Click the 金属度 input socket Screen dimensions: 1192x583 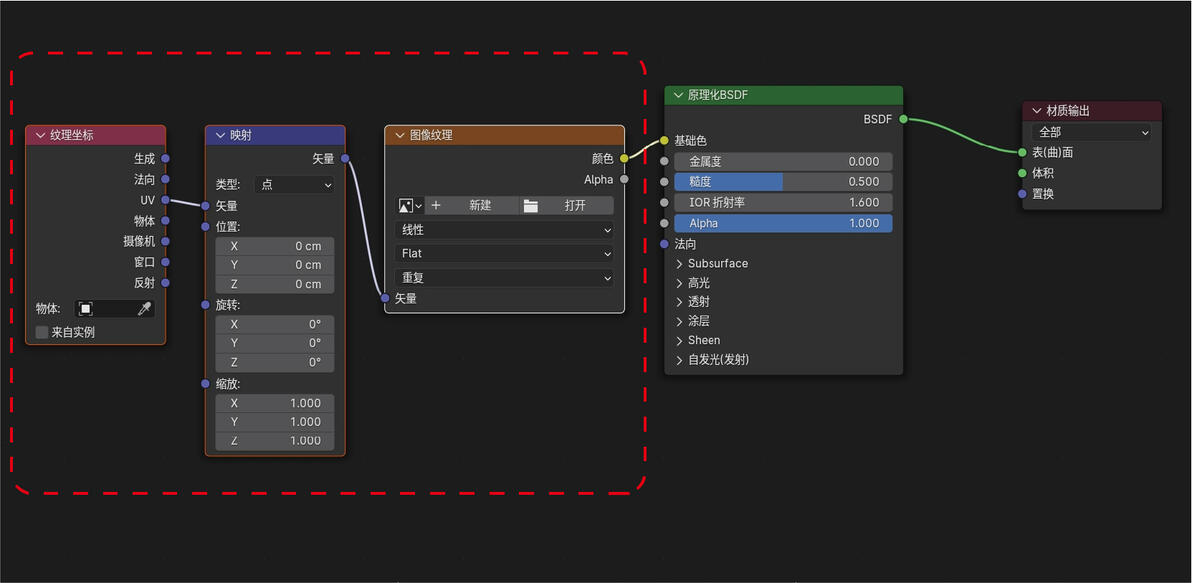(x=664, y=161)
